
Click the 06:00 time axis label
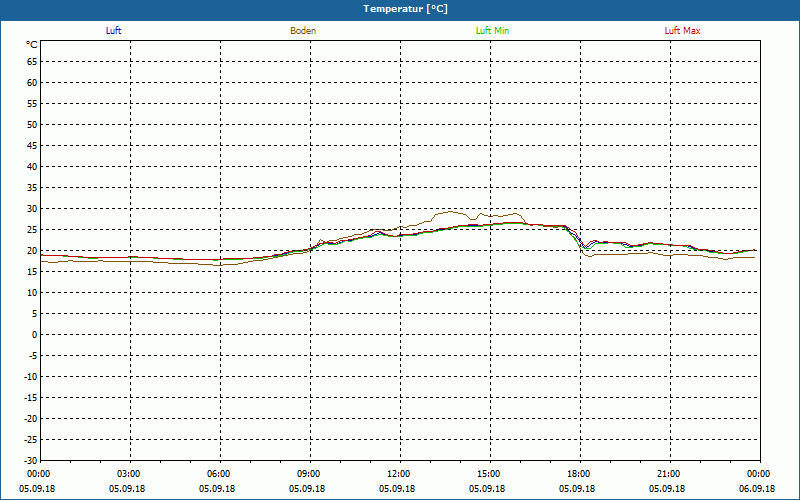(x=220, y=474)
